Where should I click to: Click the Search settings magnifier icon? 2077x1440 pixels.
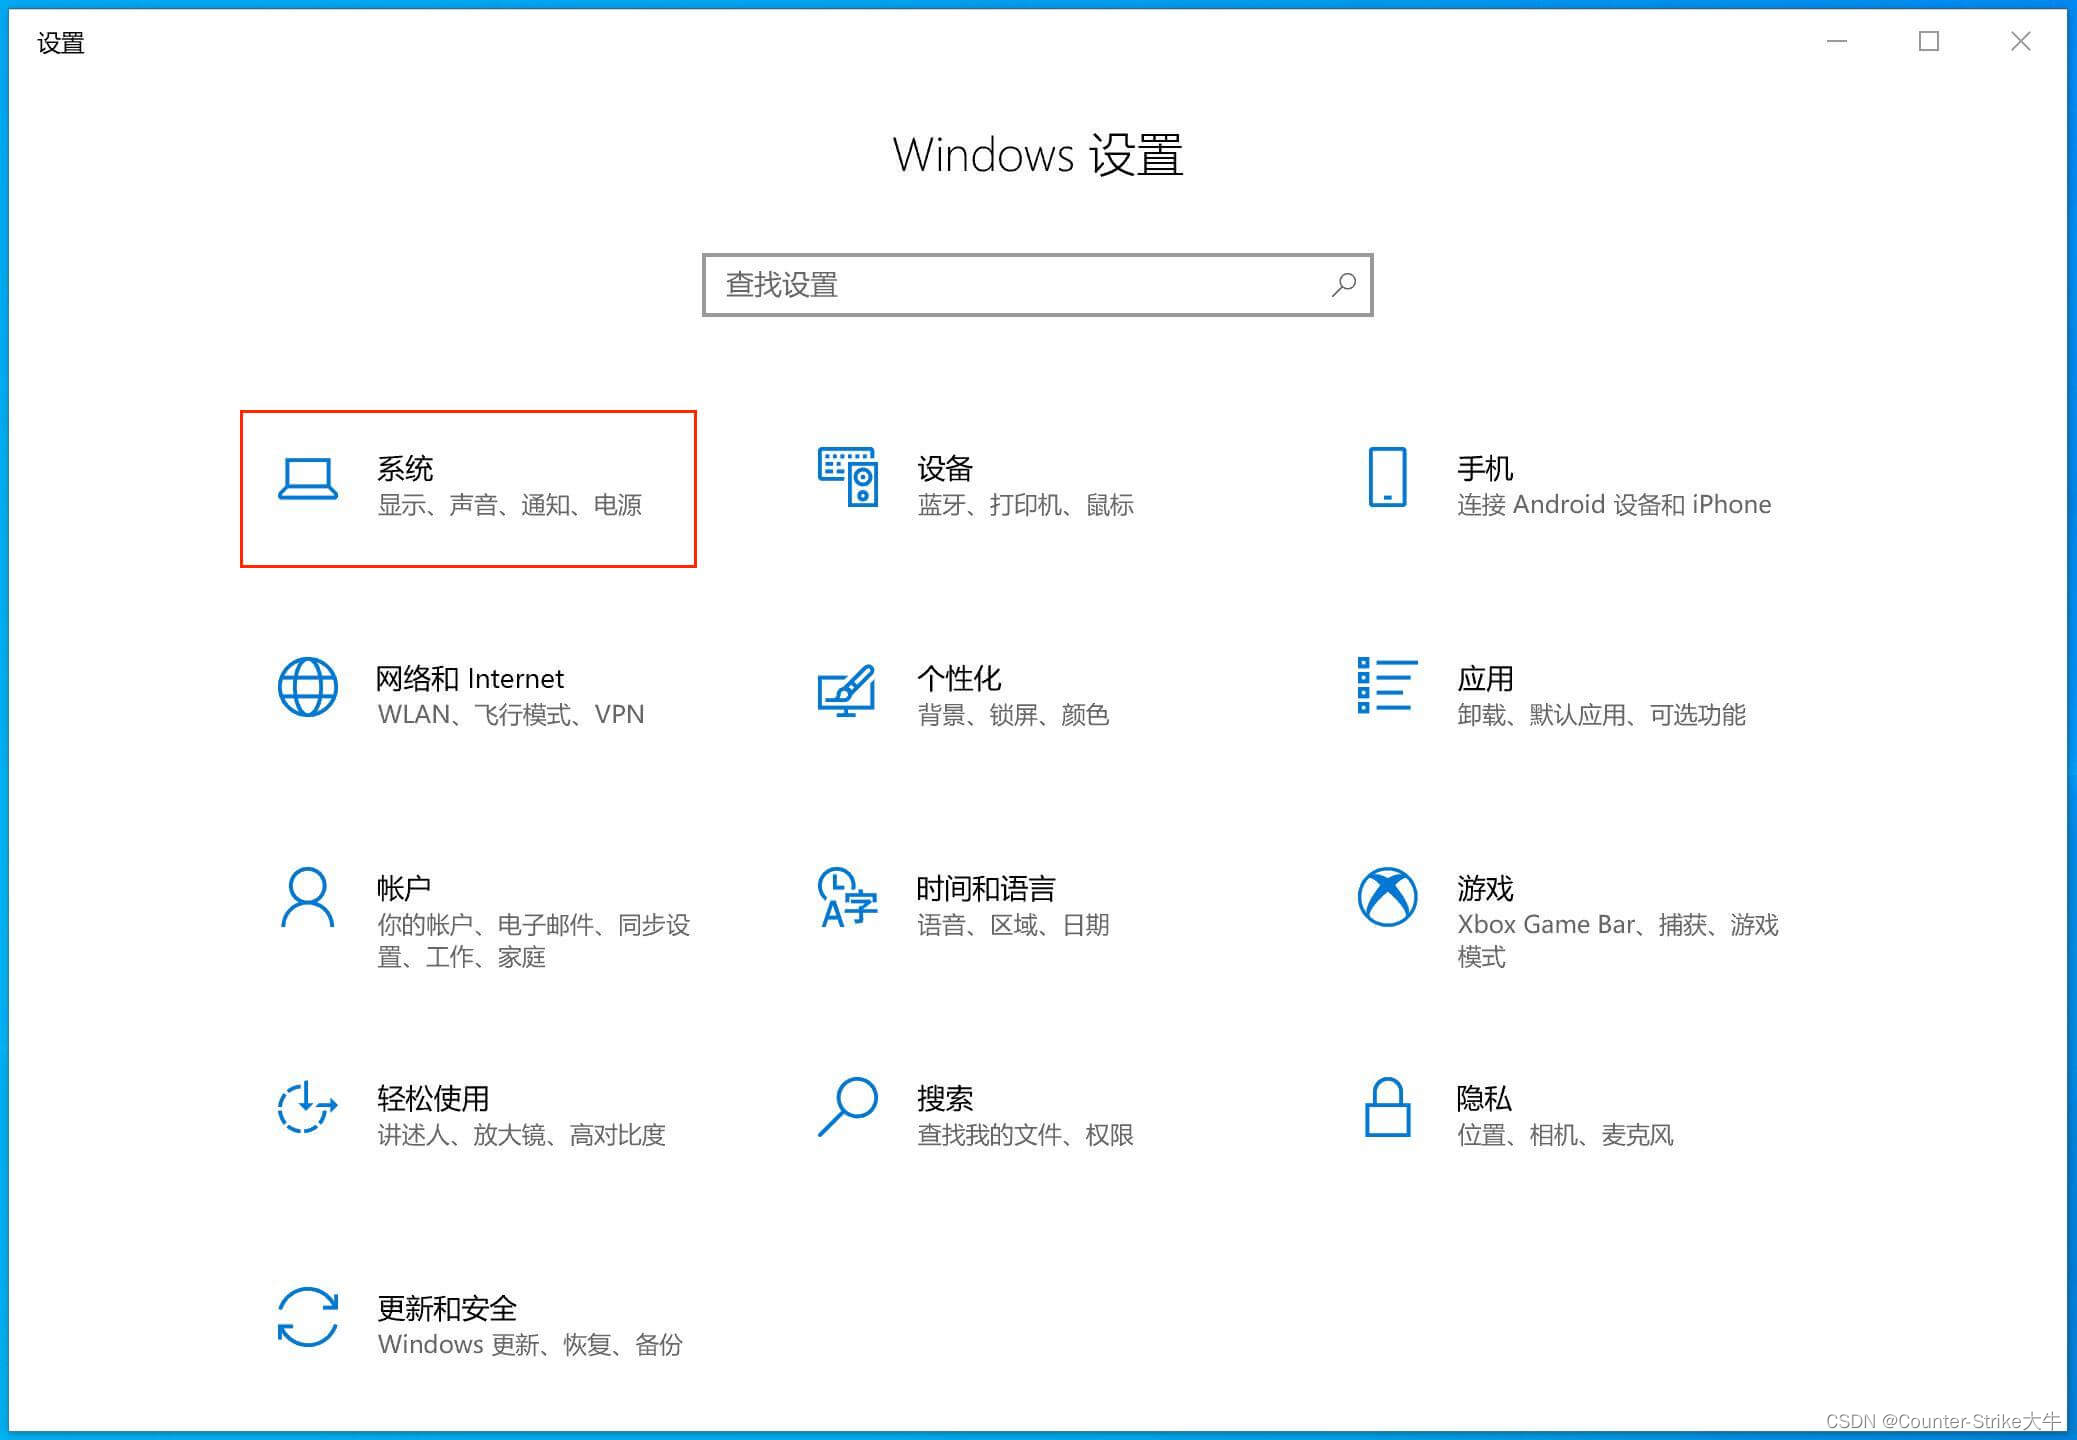point(847,1107)
